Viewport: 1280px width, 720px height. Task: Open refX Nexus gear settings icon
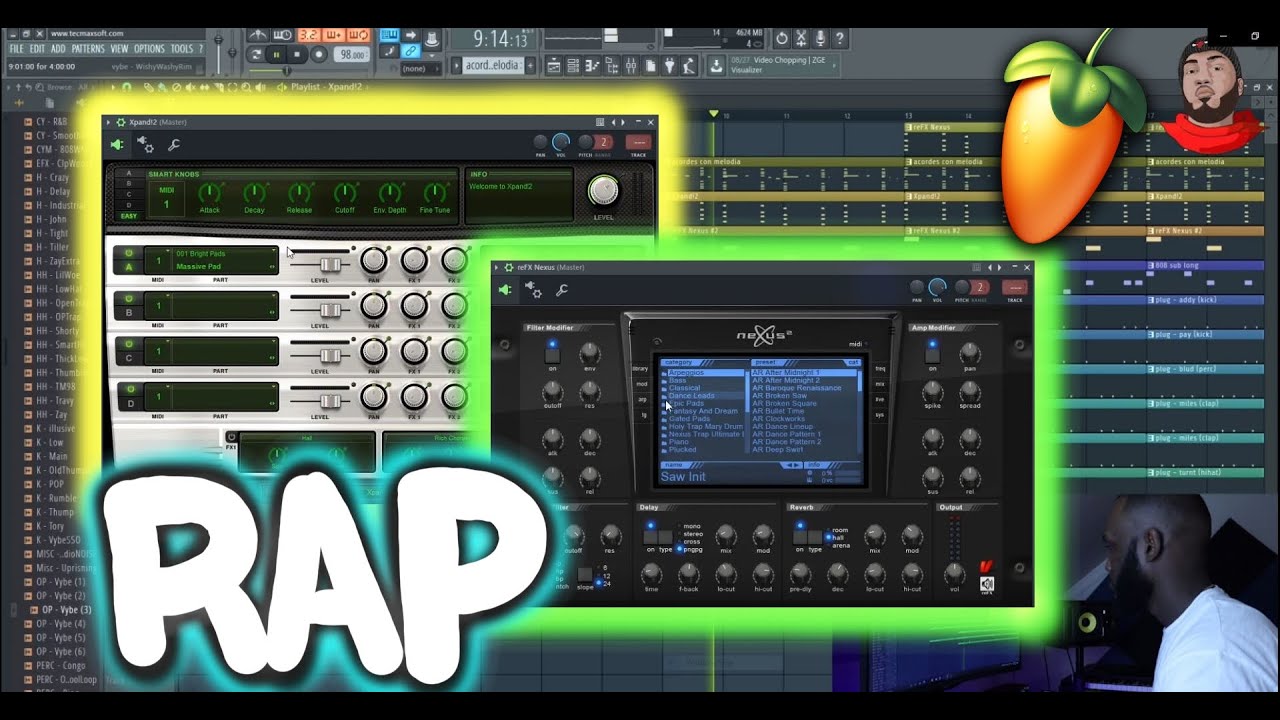pos(533,290)
